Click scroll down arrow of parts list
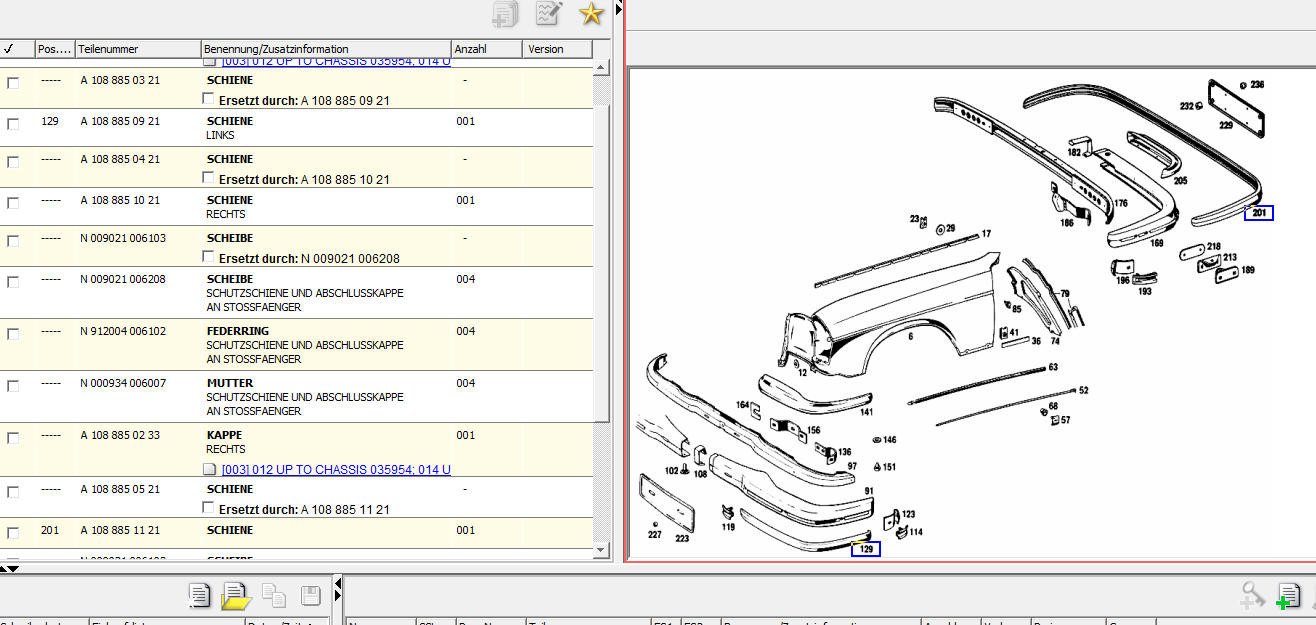Viewport: 1316px width, 625px height. click(601, 549)
